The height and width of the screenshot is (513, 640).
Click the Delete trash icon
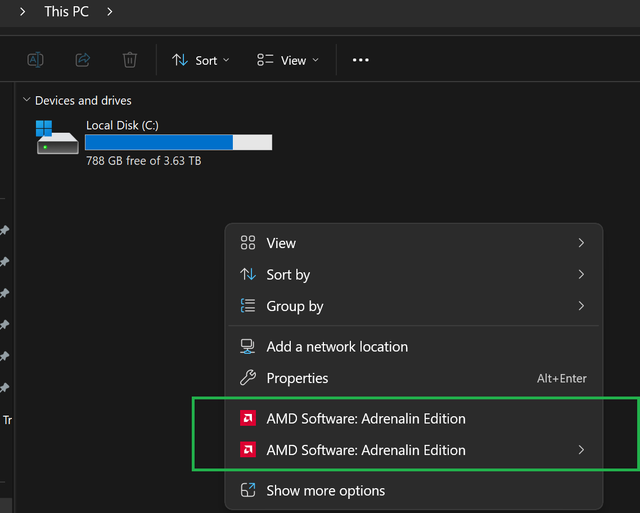pyautogui.click(x=130, y=60)
